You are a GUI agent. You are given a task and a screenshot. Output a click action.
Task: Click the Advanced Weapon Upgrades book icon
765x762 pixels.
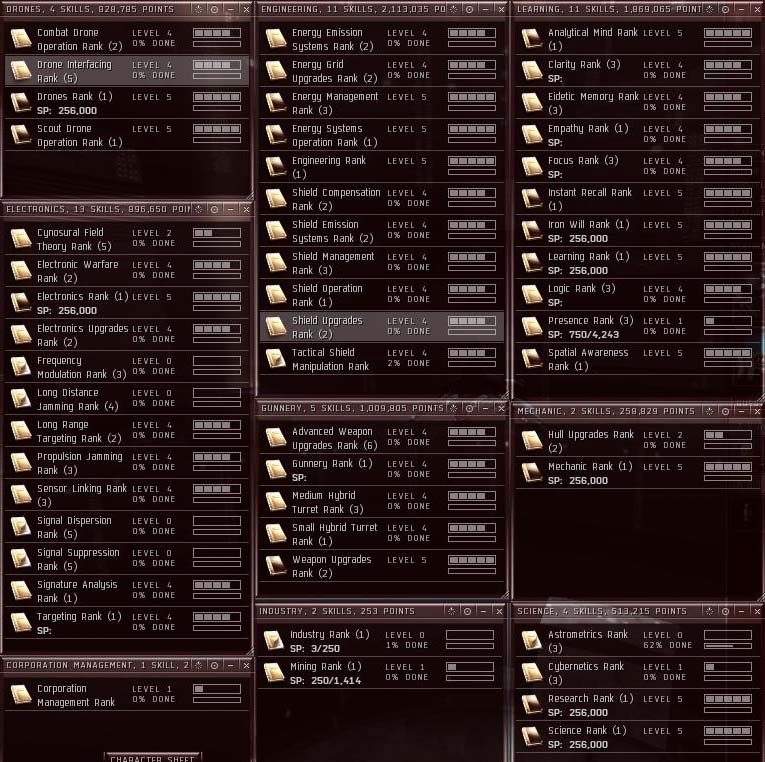[x=276, y=438]
